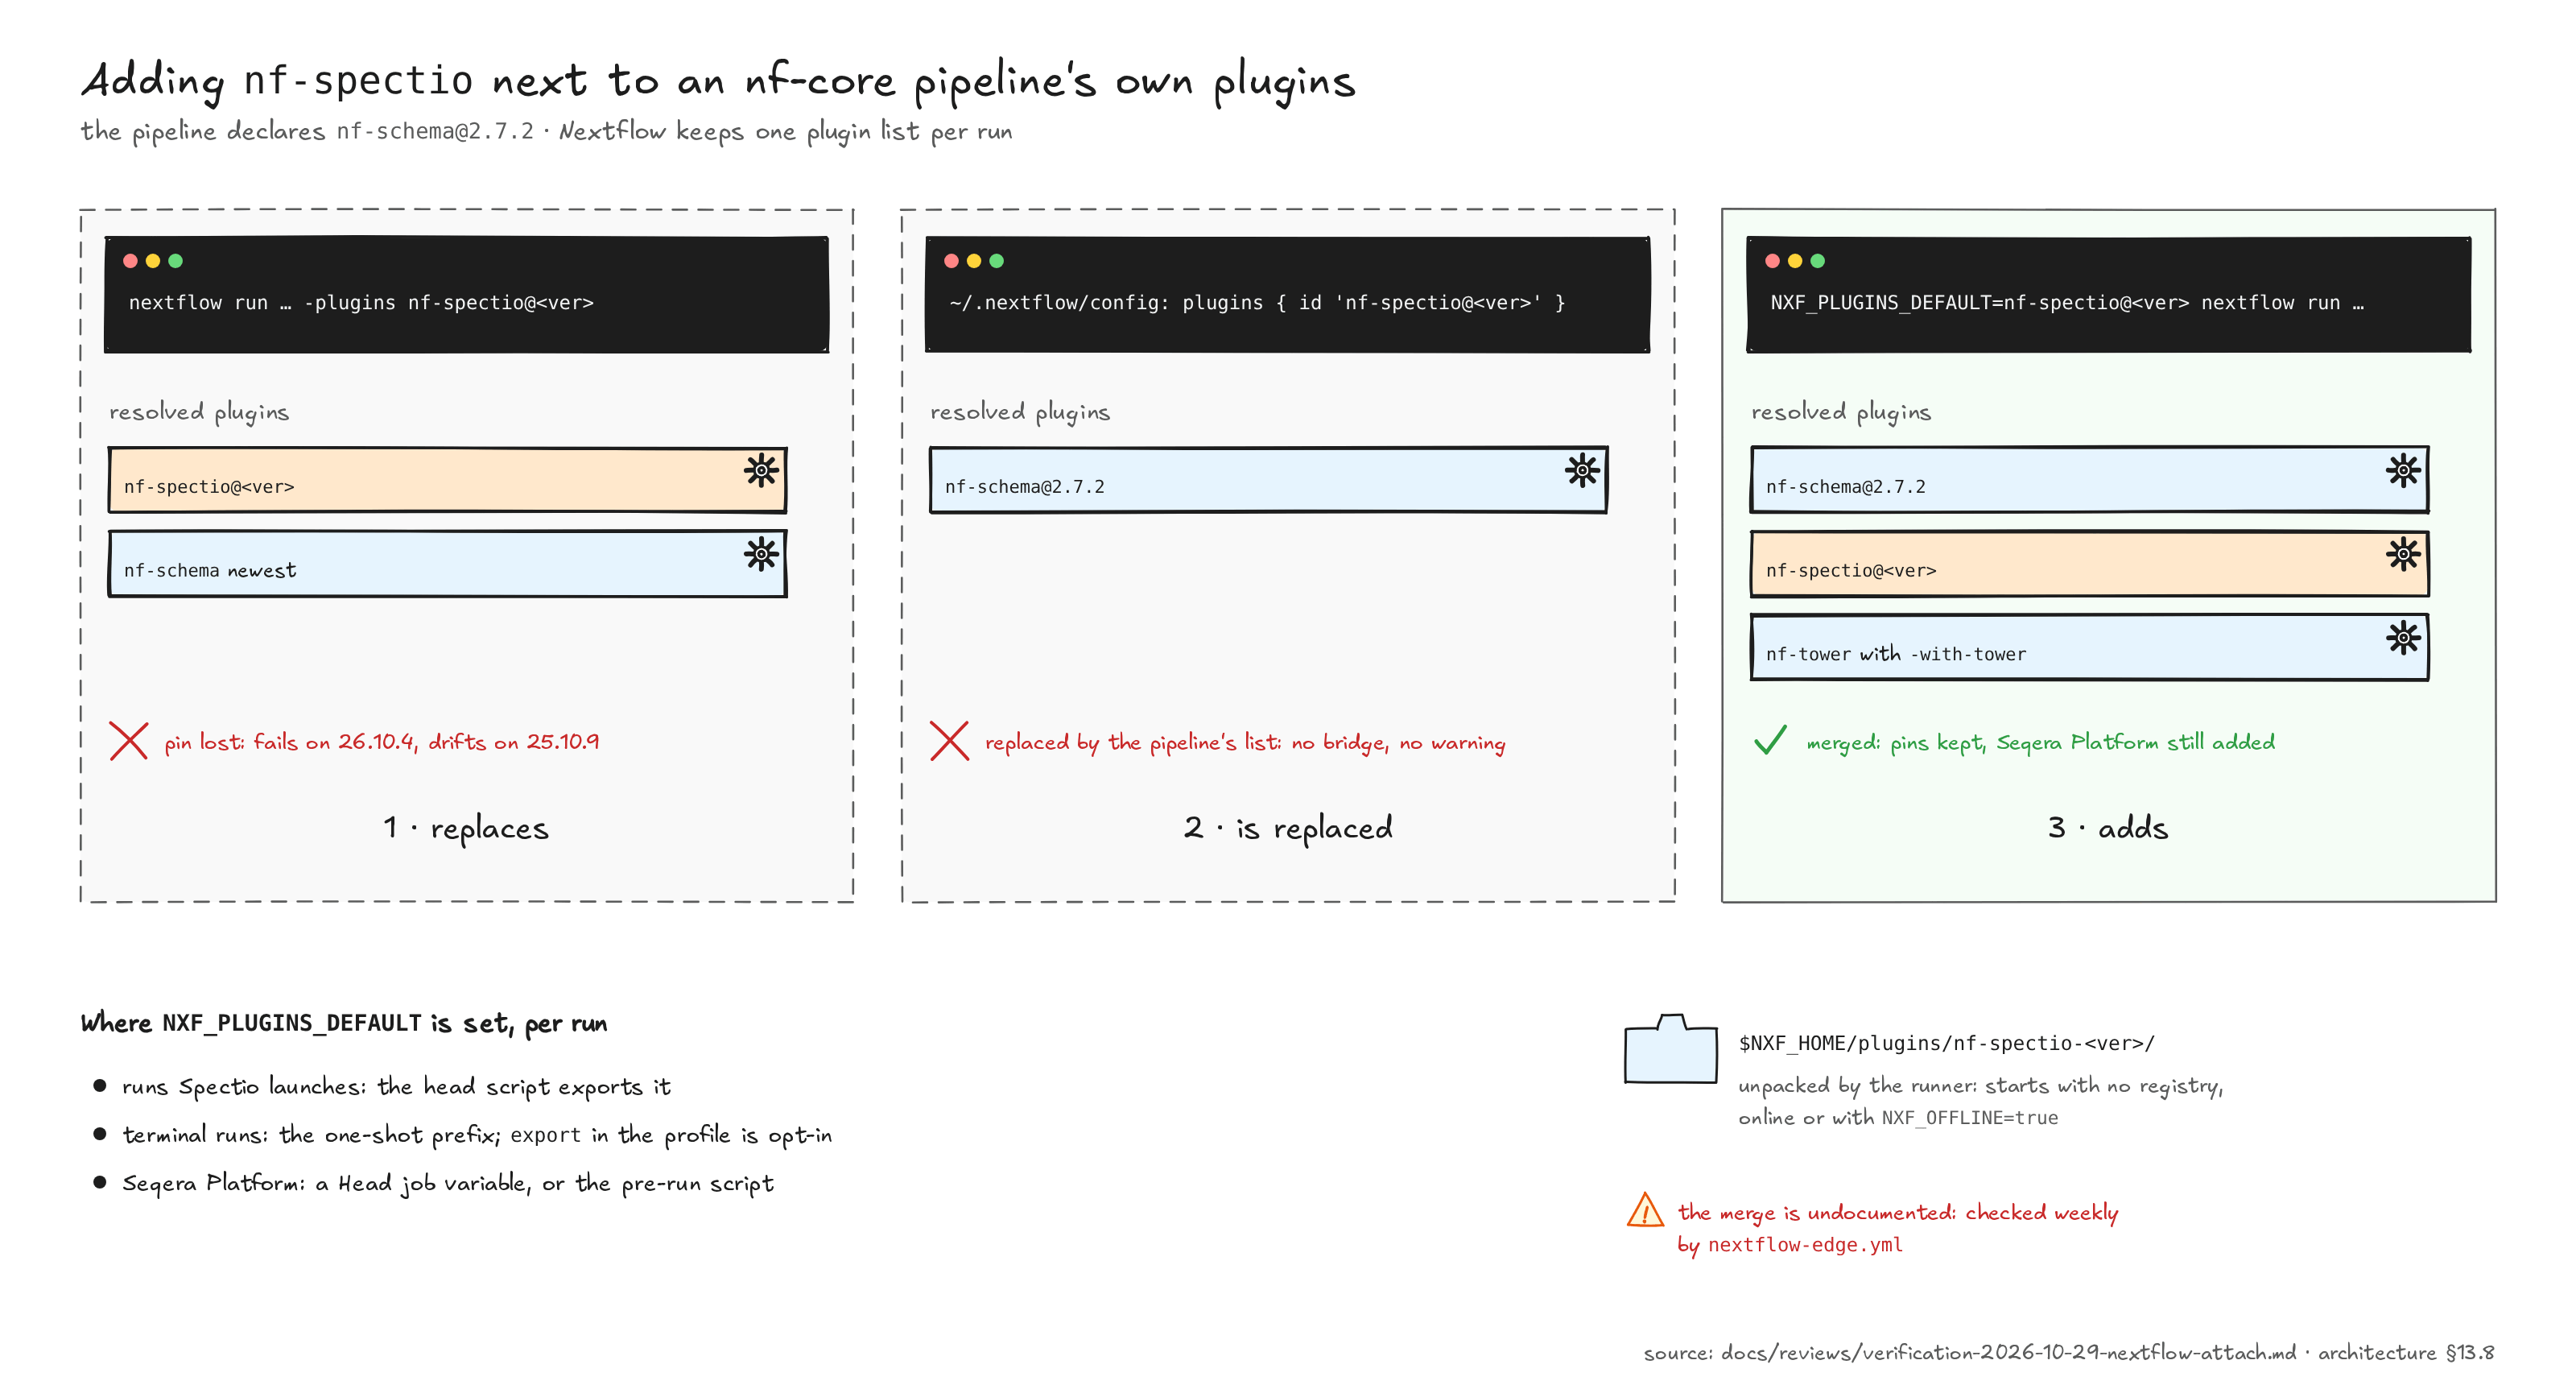This screenshot has height=1385, width=2576.
Task: Click the source footnote with verification-2026-10-29
Action: (x=2069, y=1353)
